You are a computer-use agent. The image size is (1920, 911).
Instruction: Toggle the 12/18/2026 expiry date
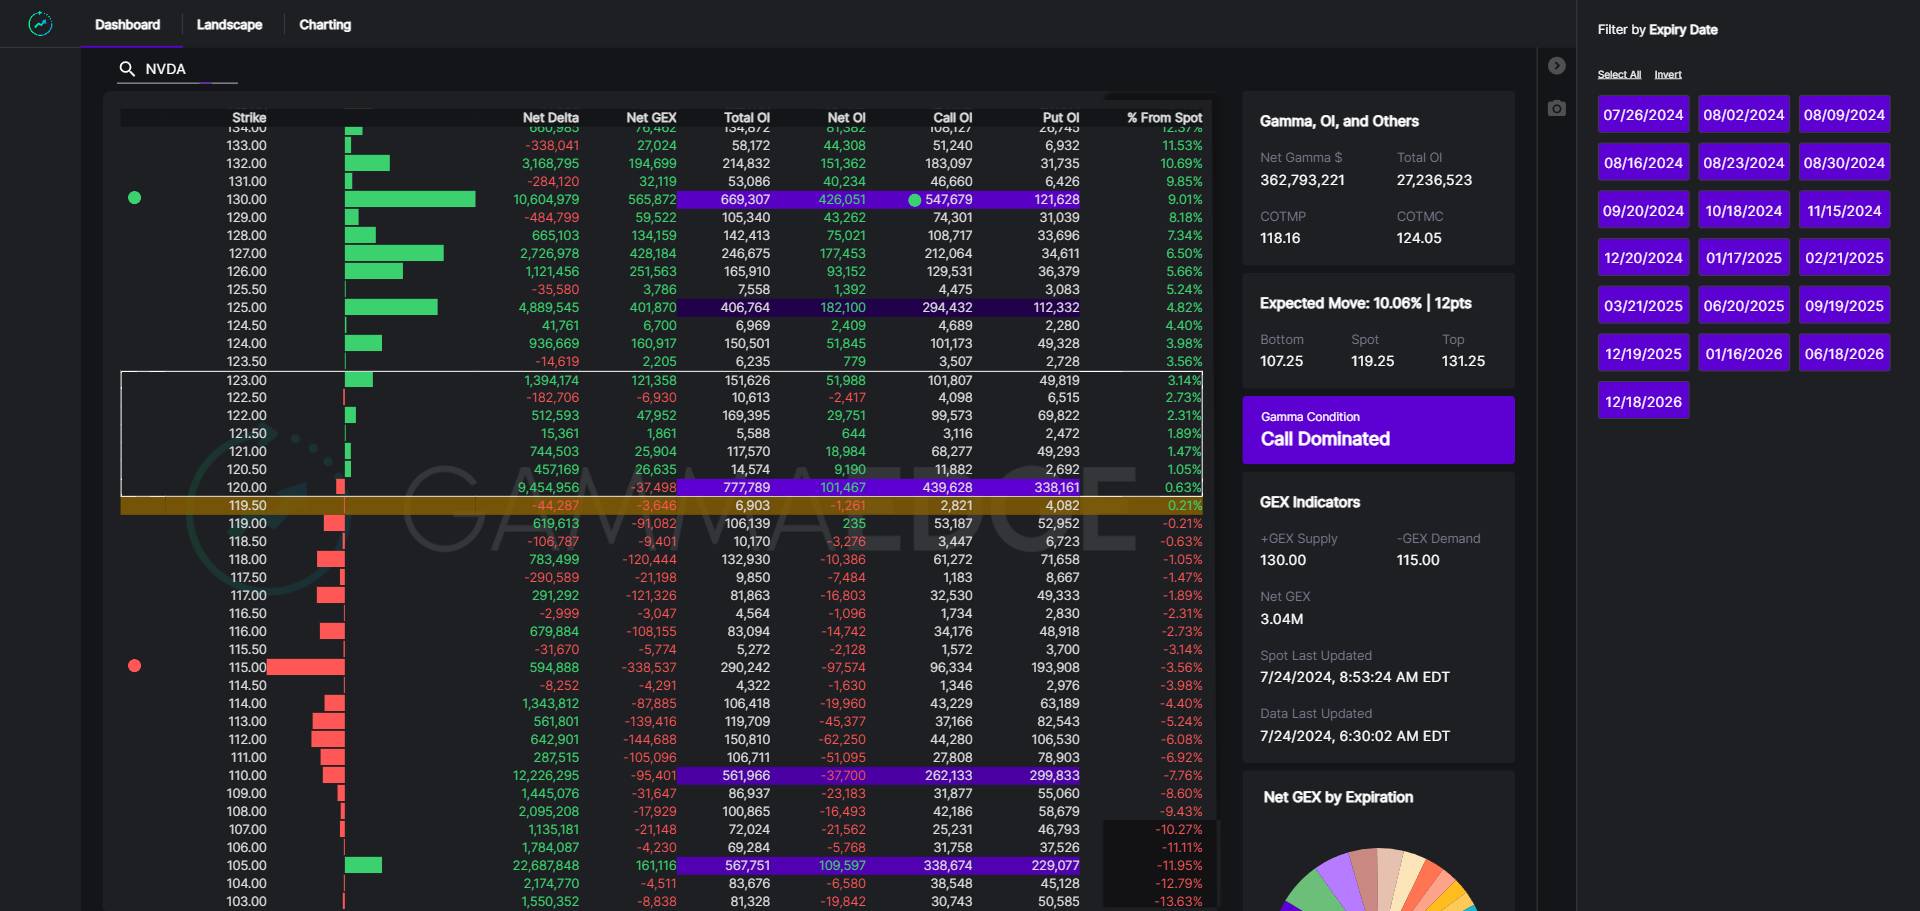pos(1643,402)
